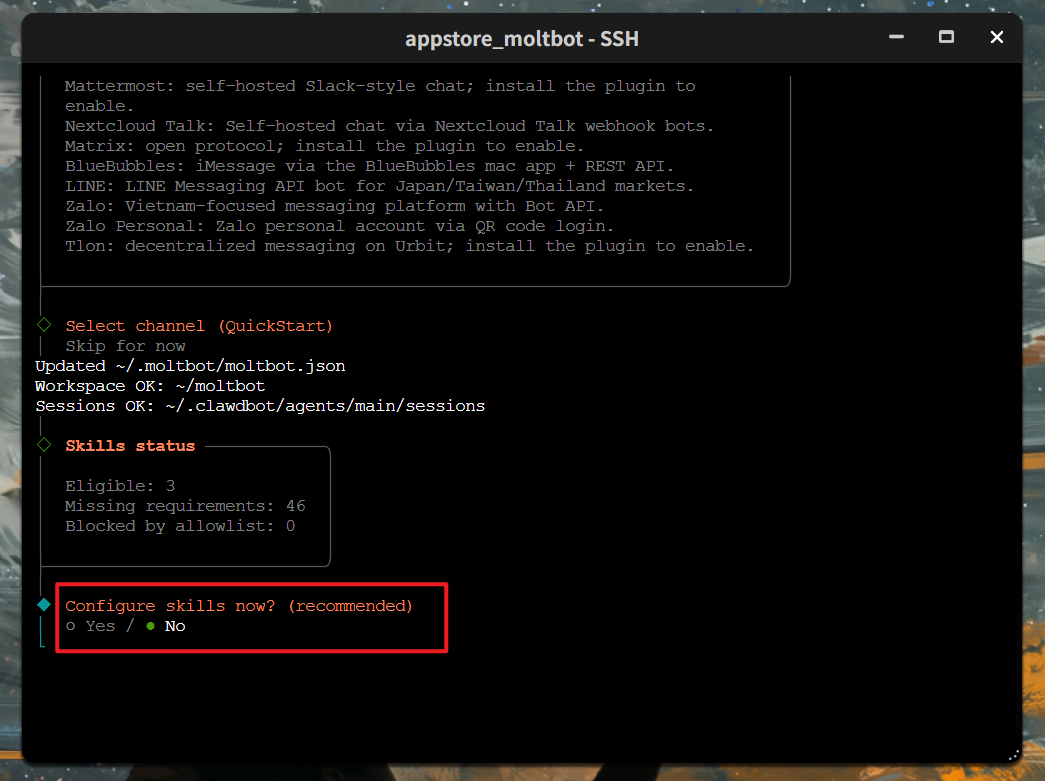Click the cyan diamond beside Configure skills prompt
The height and width of the screenshot is (781, 1045).
(x=44, y=605)
